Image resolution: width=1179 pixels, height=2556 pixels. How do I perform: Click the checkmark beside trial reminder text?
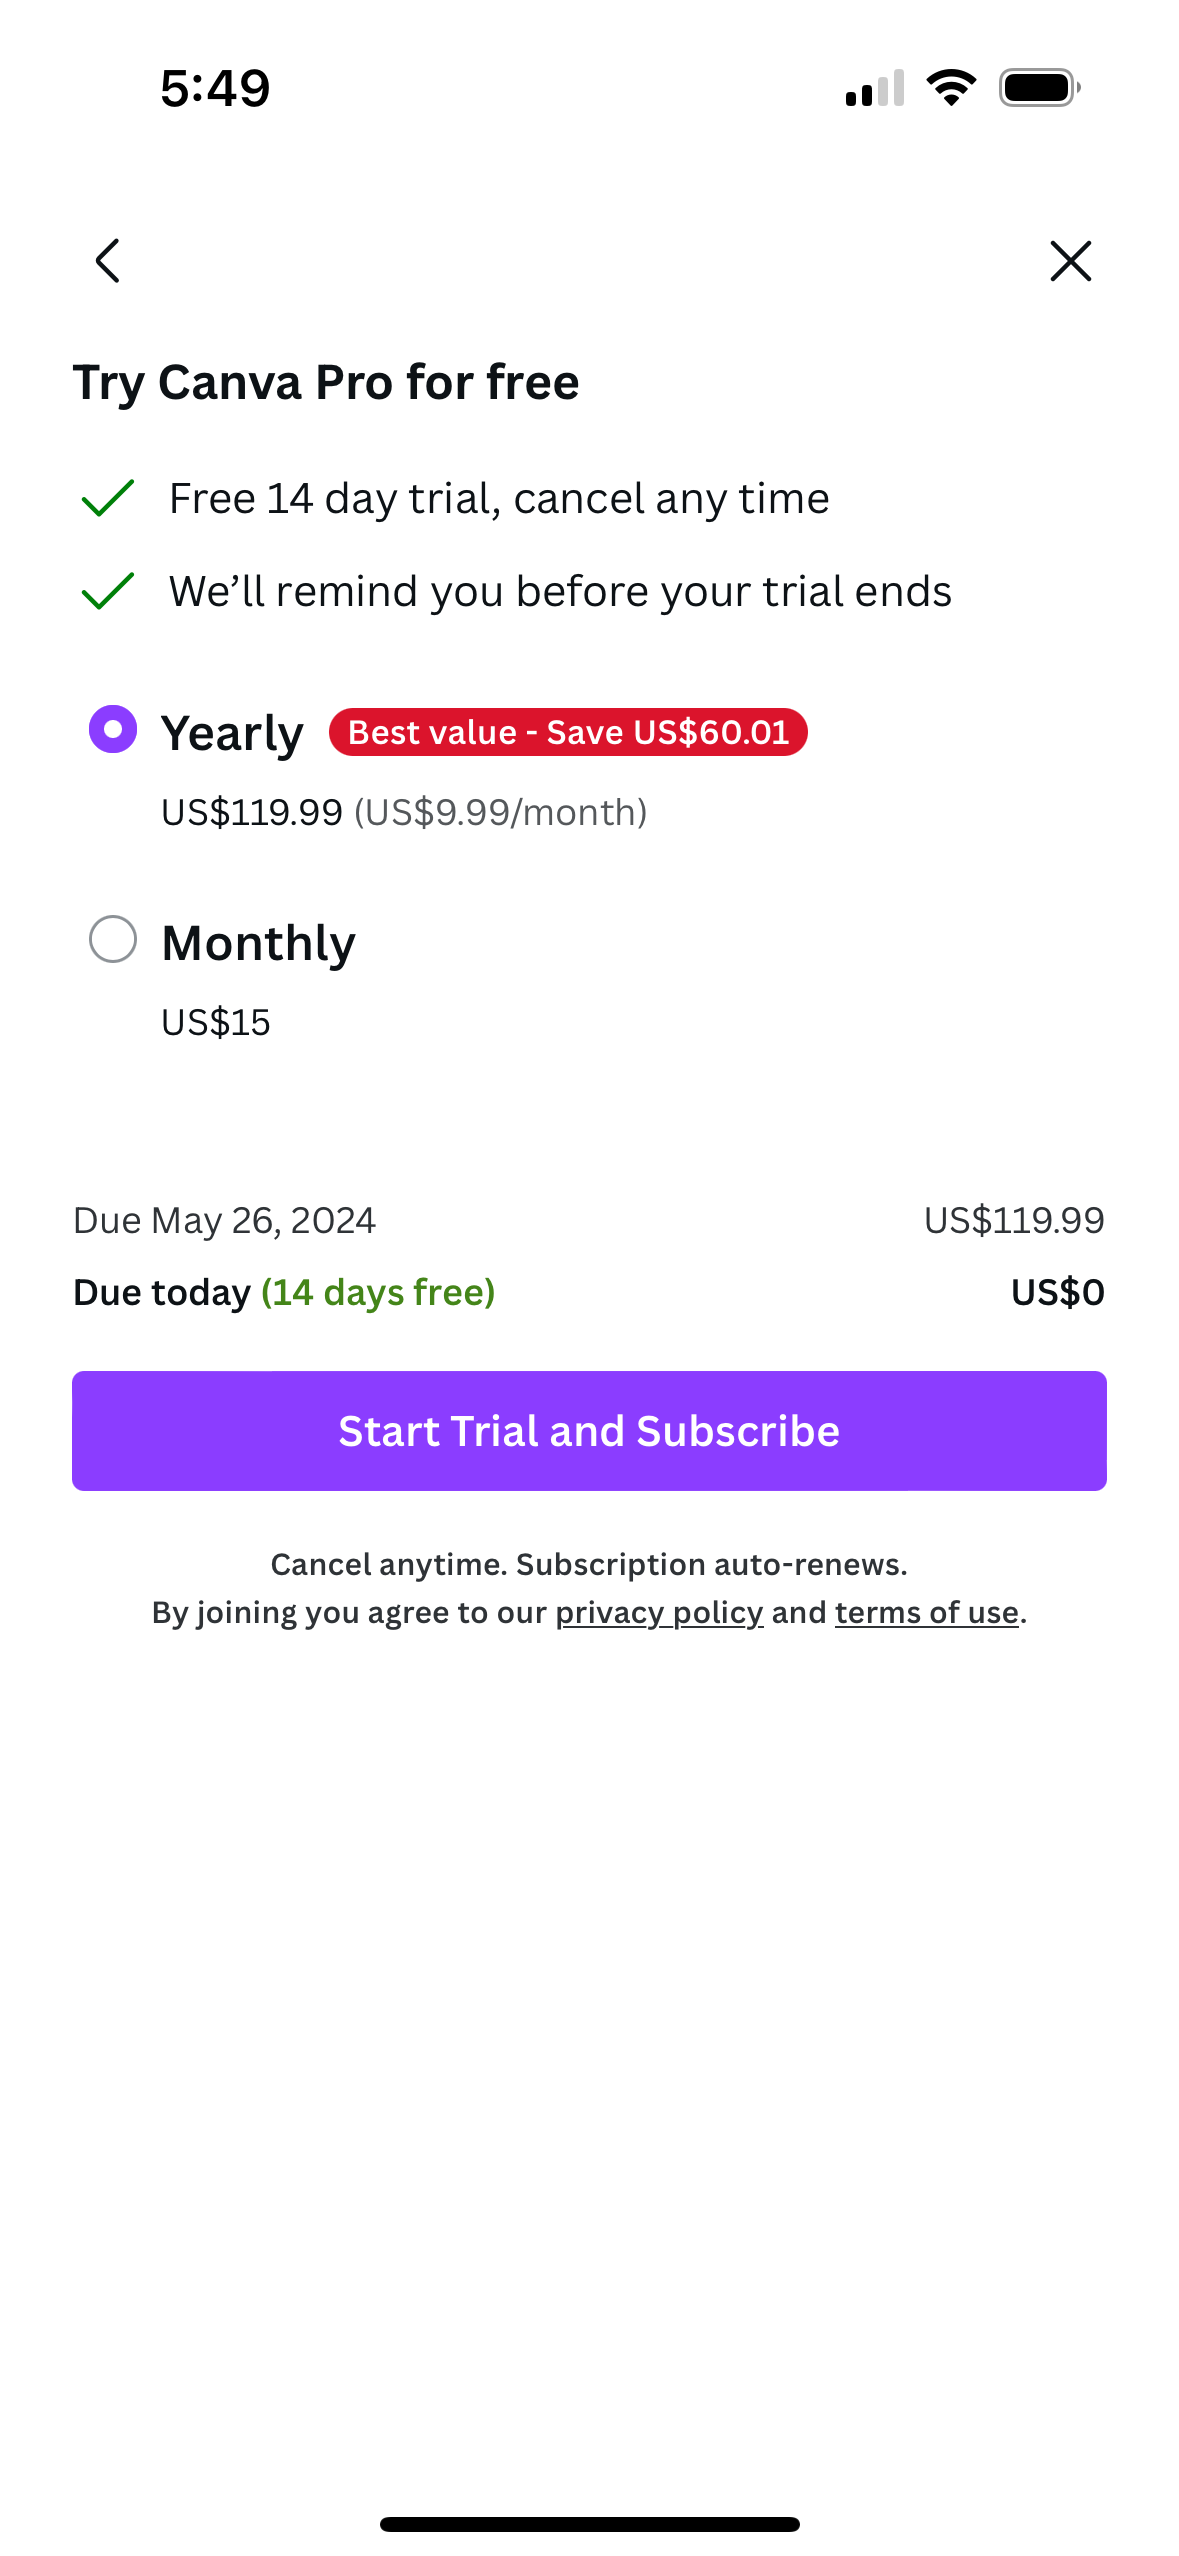click(108, 591)
